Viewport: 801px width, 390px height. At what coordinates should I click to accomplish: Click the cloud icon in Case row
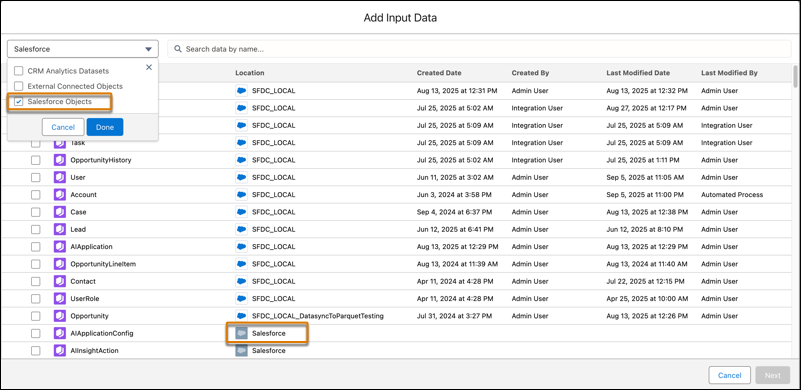241,212
